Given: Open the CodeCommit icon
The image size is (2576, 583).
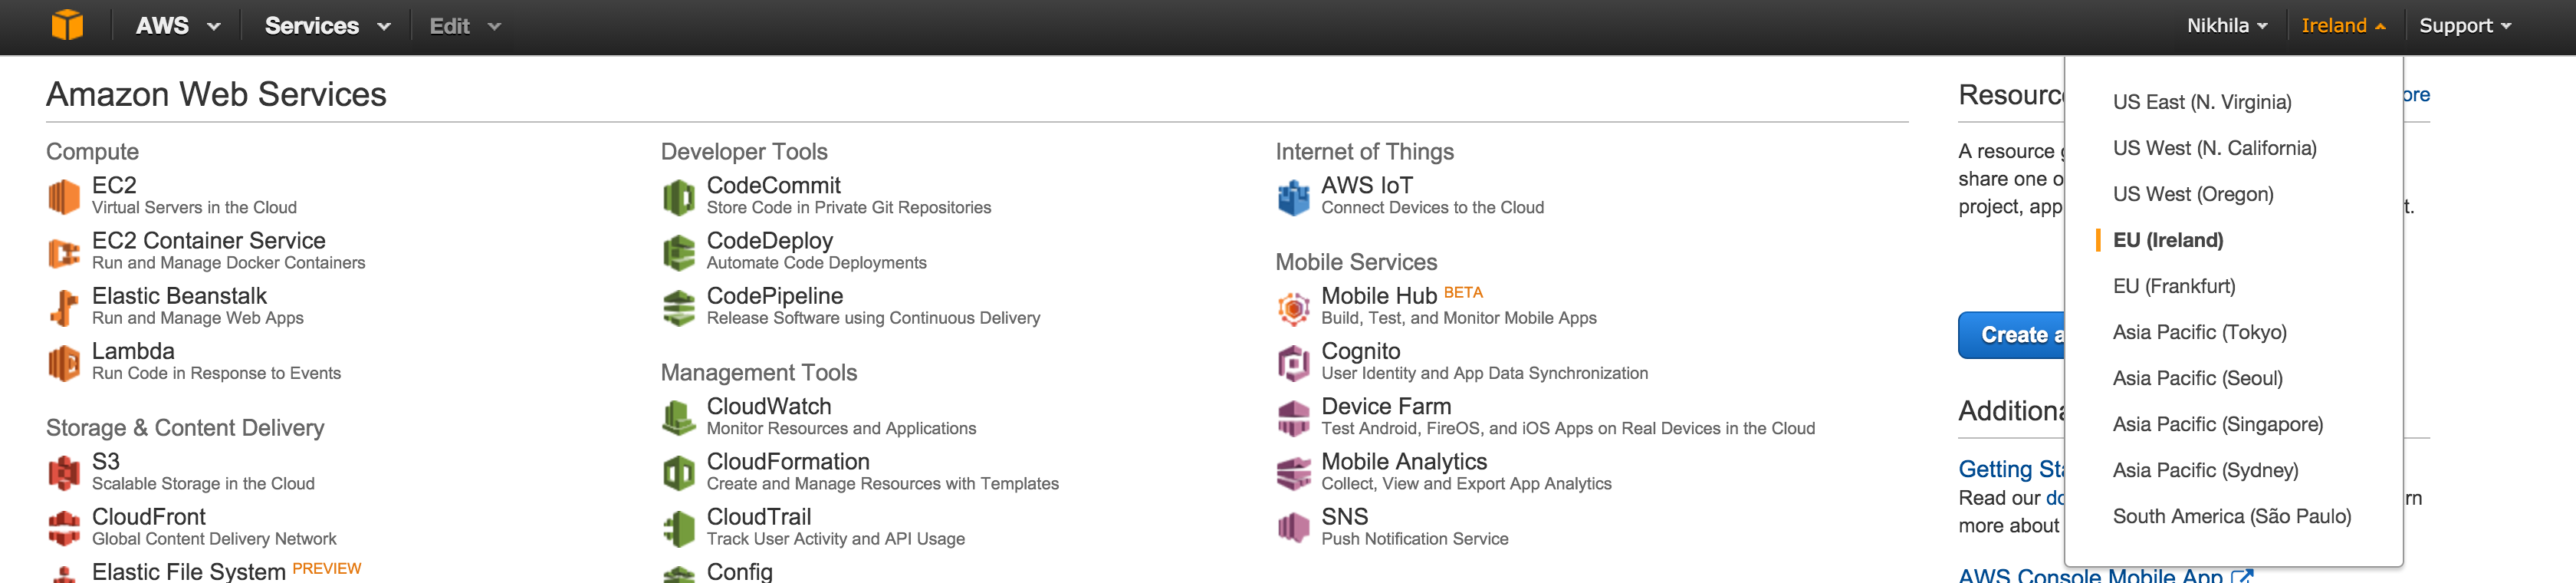Looking at the screenshot, I should tap(679, 196).
